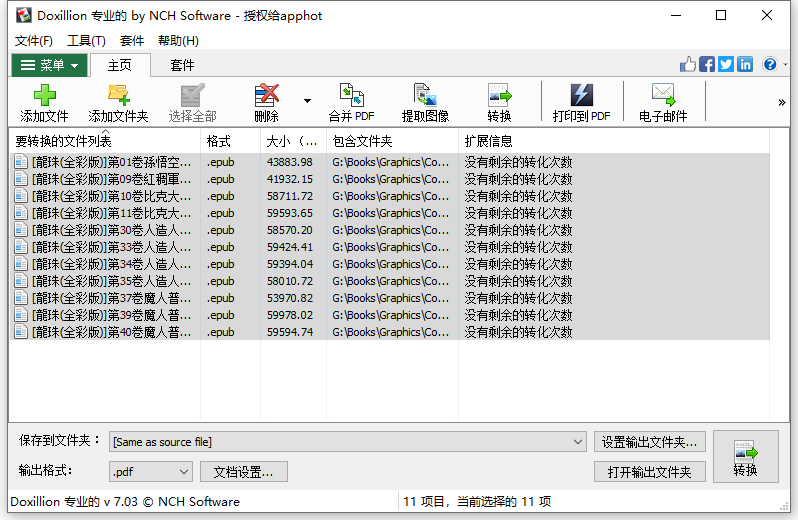Click the 设置输出文件夹... button
Image resolution: width=798 pixels, height=520 pixels.
click(x=649, y=442)
